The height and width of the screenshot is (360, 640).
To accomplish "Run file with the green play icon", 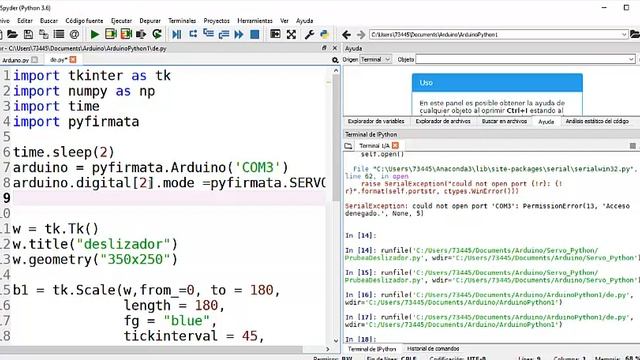I will pyautogui.click(x=95, y=34).
